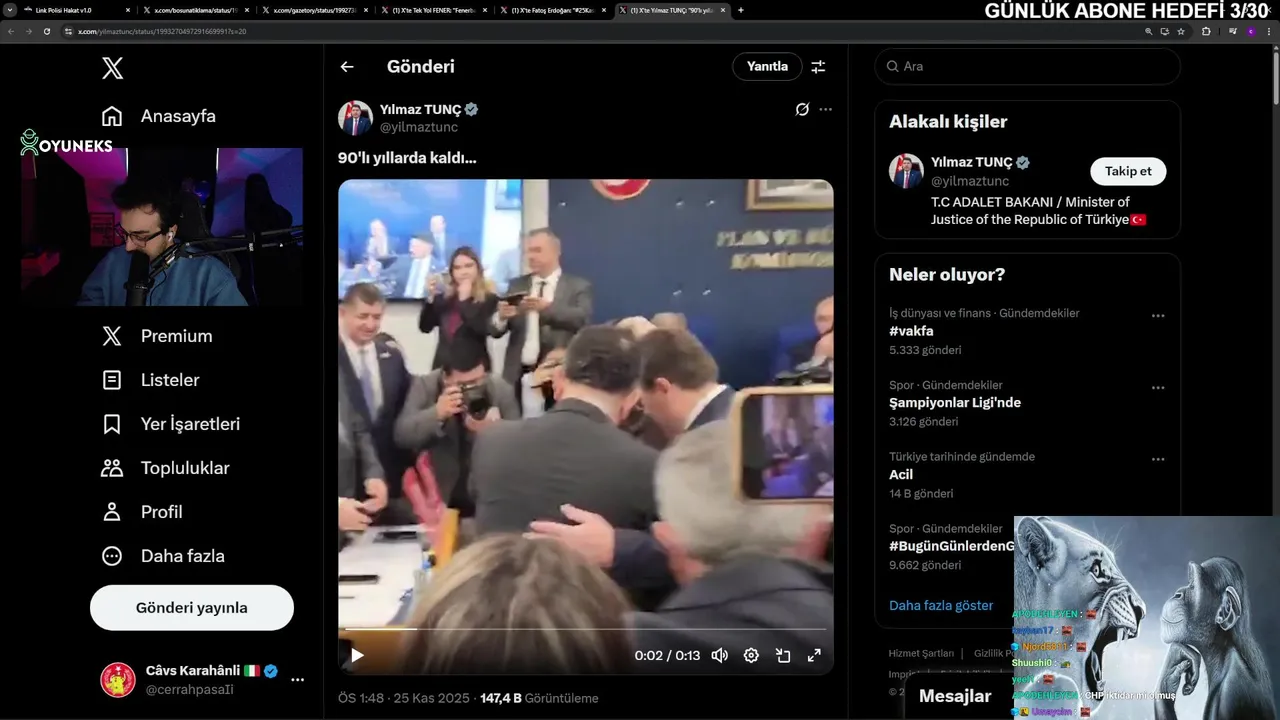Close the Yılmaz TUNÇ browser tab
1280x720 pixels.
tap(722, 10)
